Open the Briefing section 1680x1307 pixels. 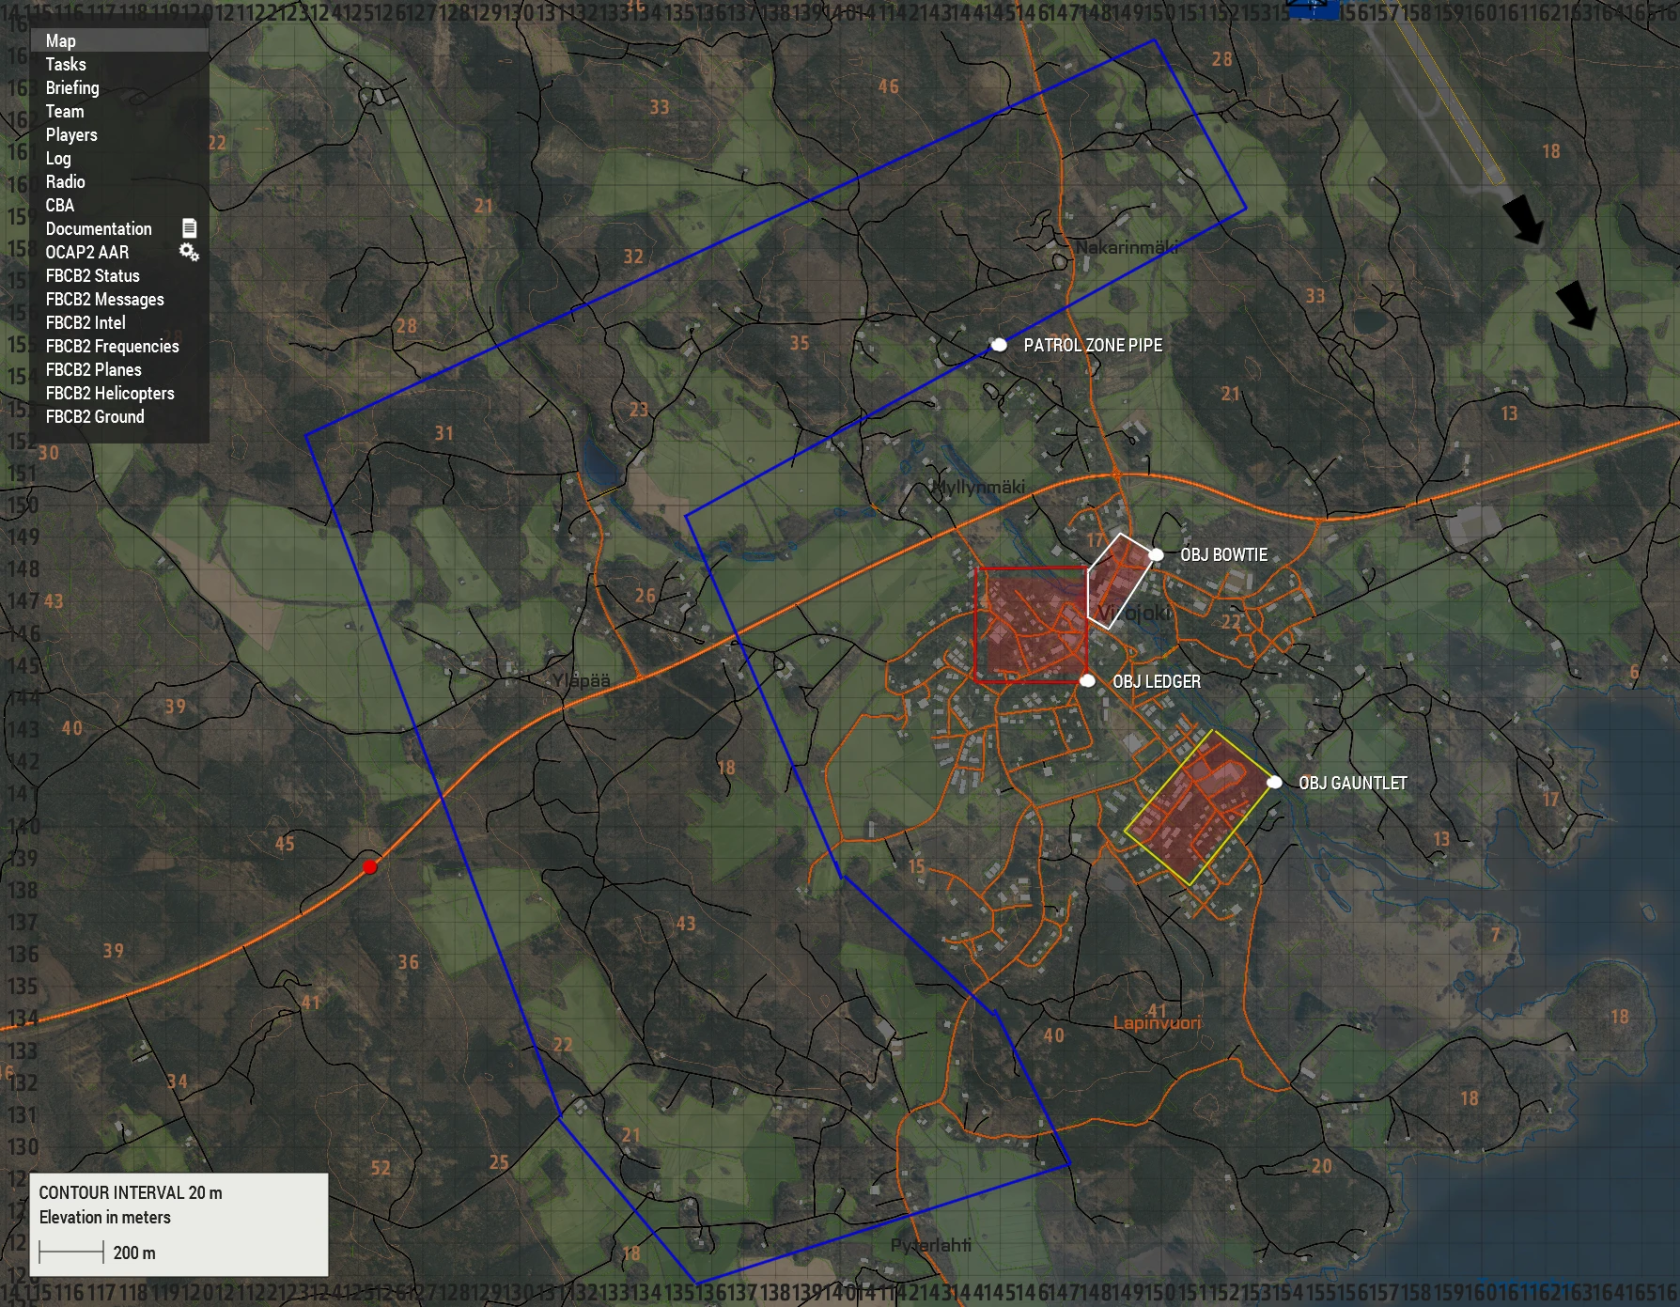tap(72, 88)
